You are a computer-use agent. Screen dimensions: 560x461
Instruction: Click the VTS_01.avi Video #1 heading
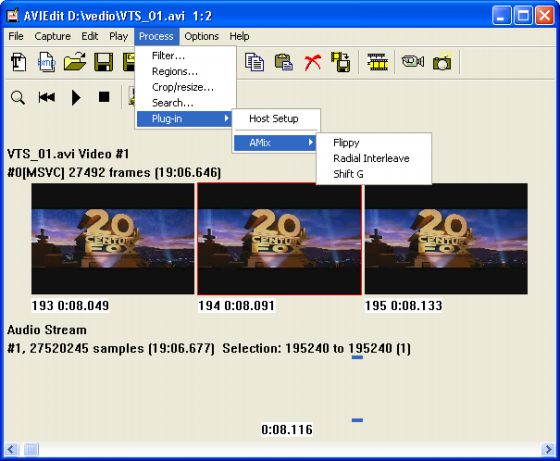(x=68, y=154)
